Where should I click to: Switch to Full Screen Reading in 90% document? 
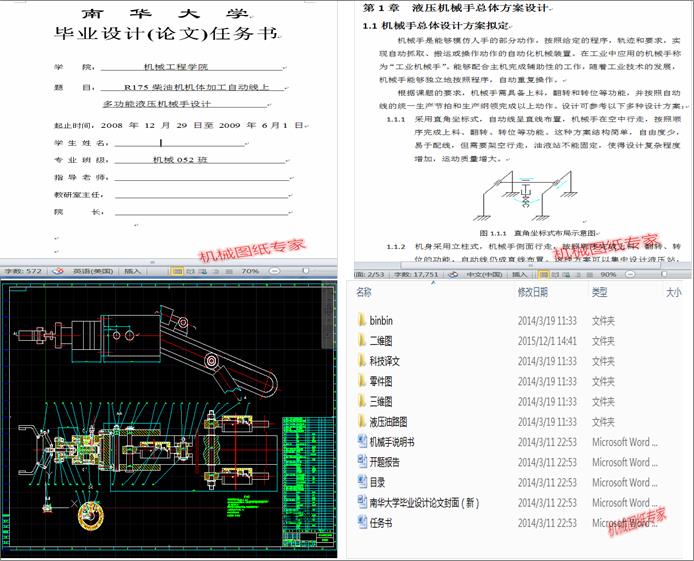[x=556, y=275]
